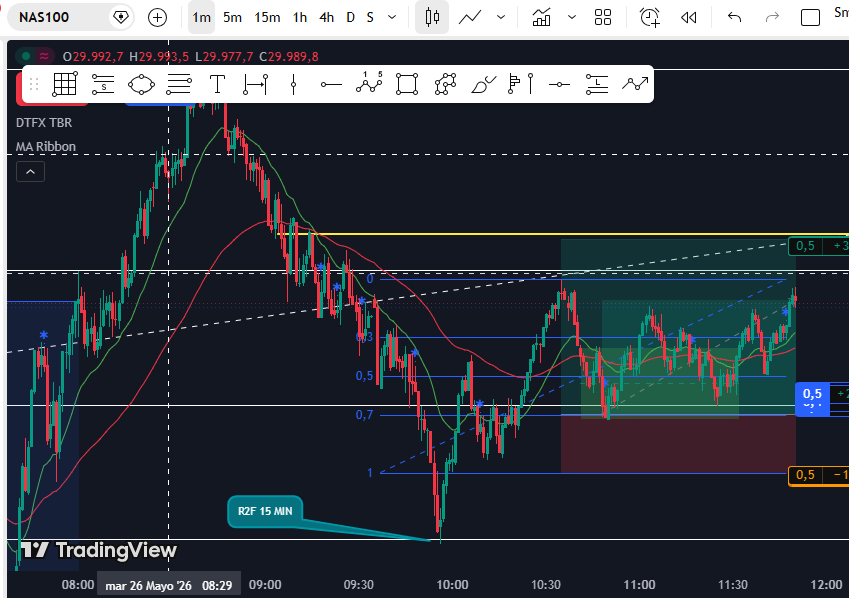Click the mar 26 Mayo '26 08:29 time label
Screen dimensions: 849x598
point(168,586)
